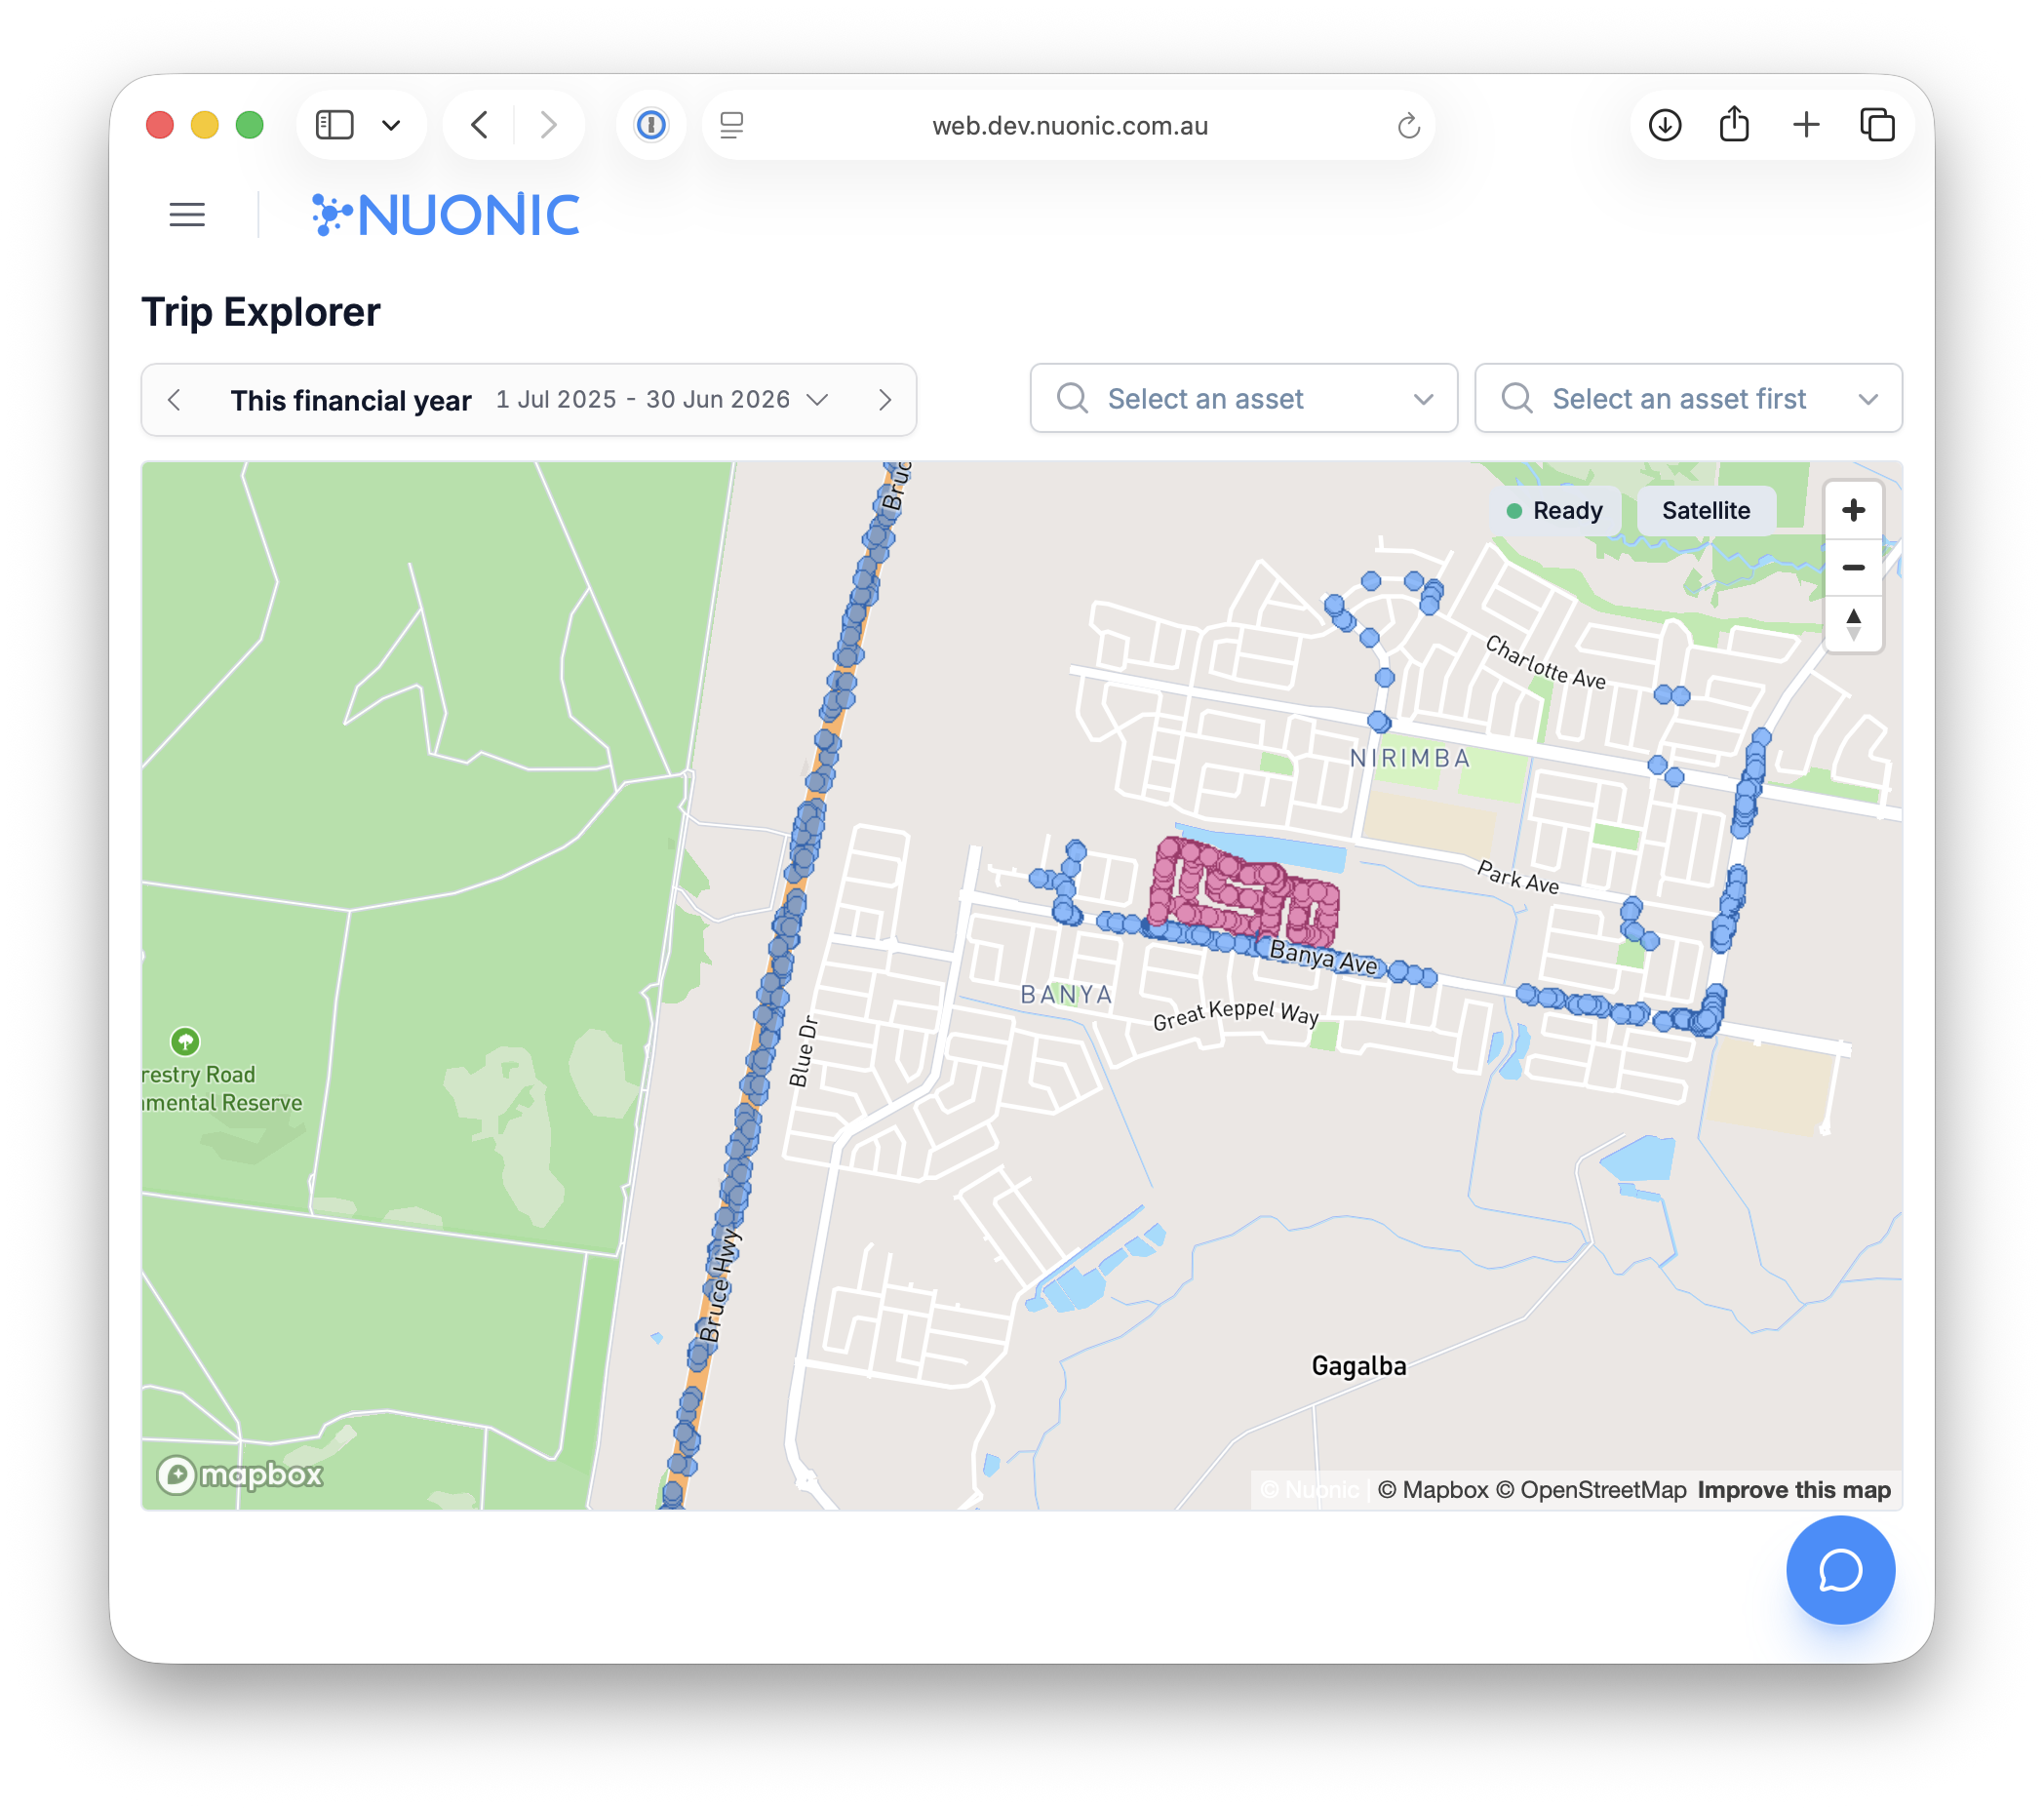
Task: Click the NIRIMBA suburb label
Action: coord(1409,758)
